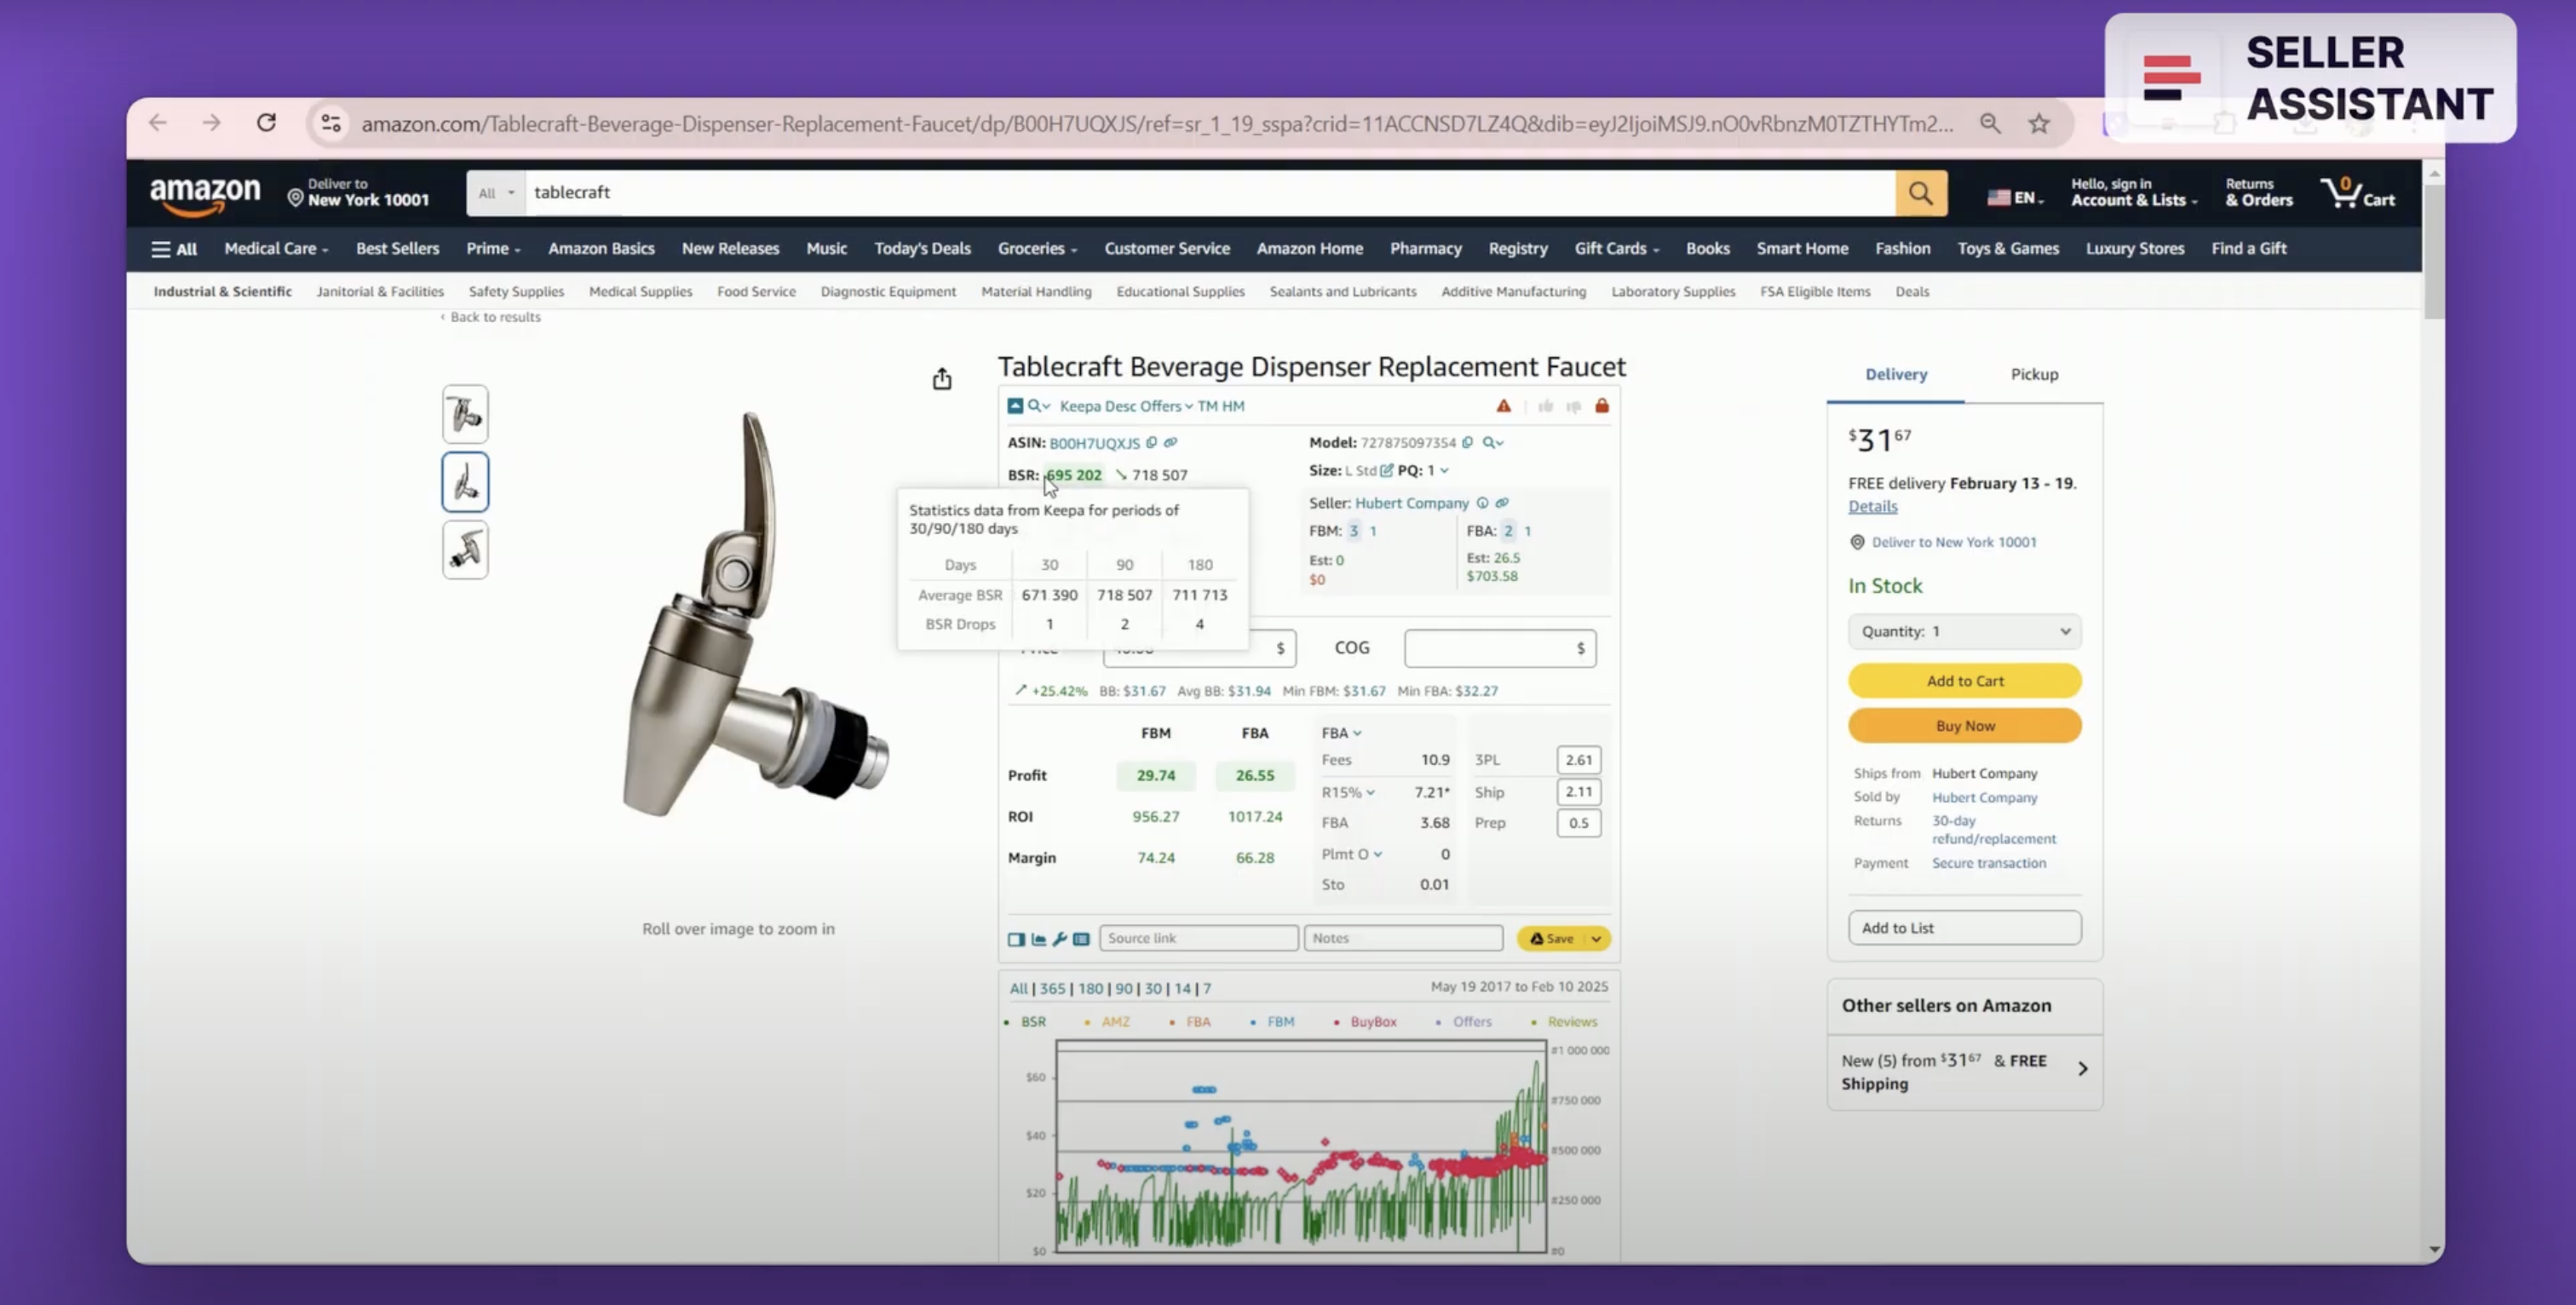
Task: Click the wrench settings icon in Seller Assistant panel
Action: tap(1059, 939)
